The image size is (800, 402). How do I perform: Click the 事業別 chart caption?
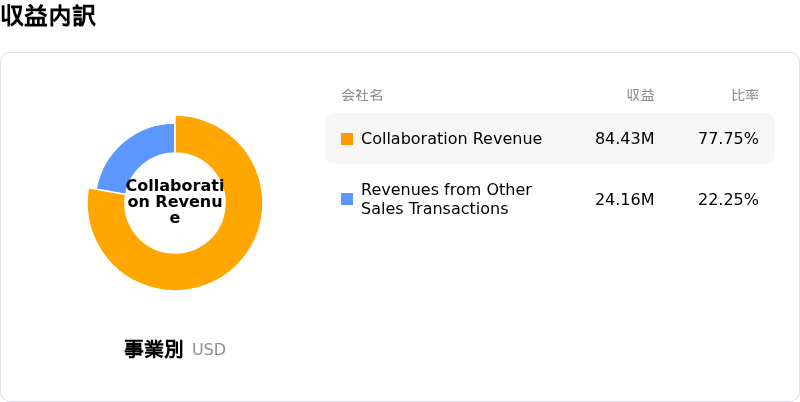click(154, 349)
